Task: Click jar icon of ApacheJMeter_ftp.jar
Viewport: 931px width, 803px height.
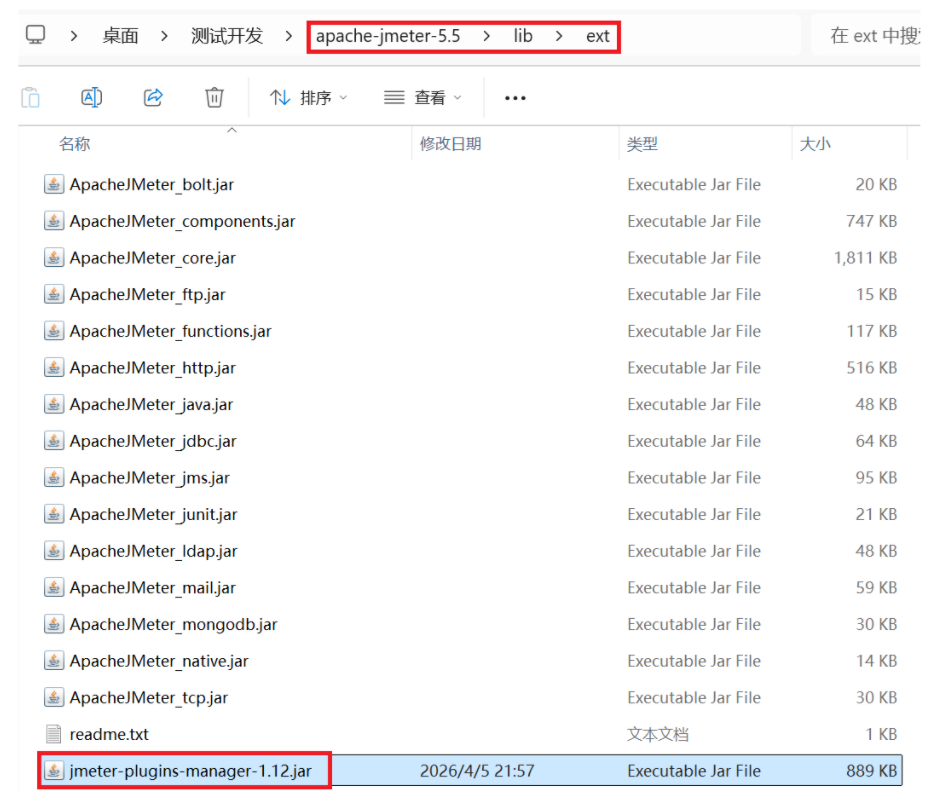Action: 54,295
